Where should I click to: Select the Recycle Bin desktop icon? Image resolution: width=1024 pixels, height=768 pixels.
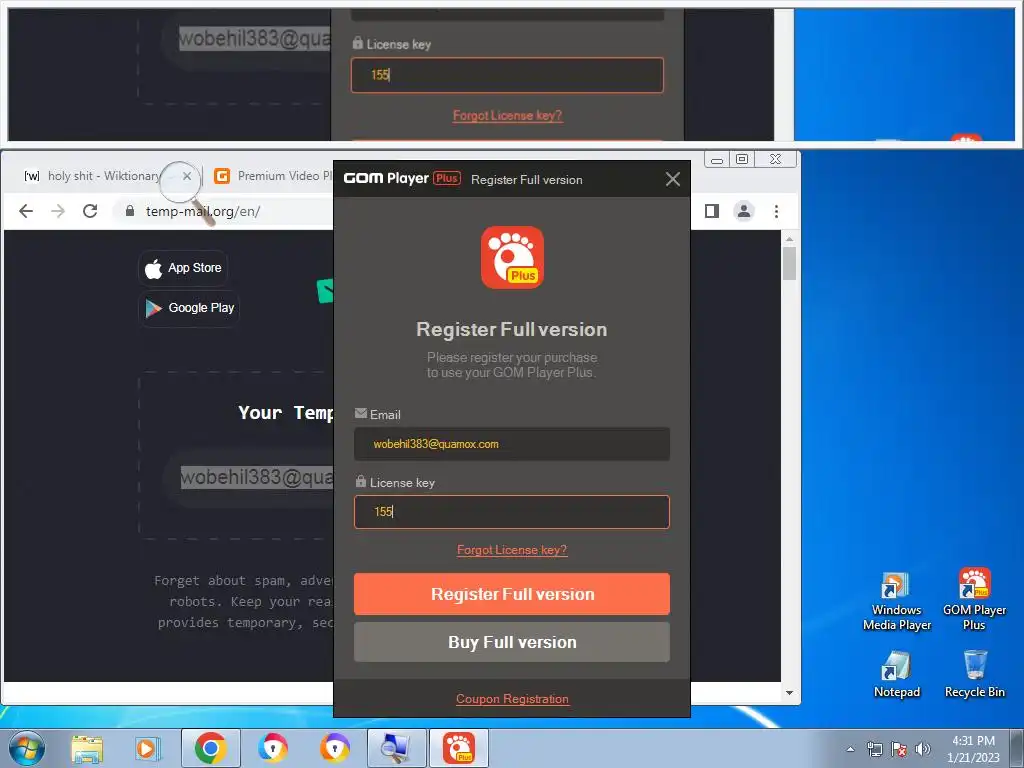(x=974, y=674)
